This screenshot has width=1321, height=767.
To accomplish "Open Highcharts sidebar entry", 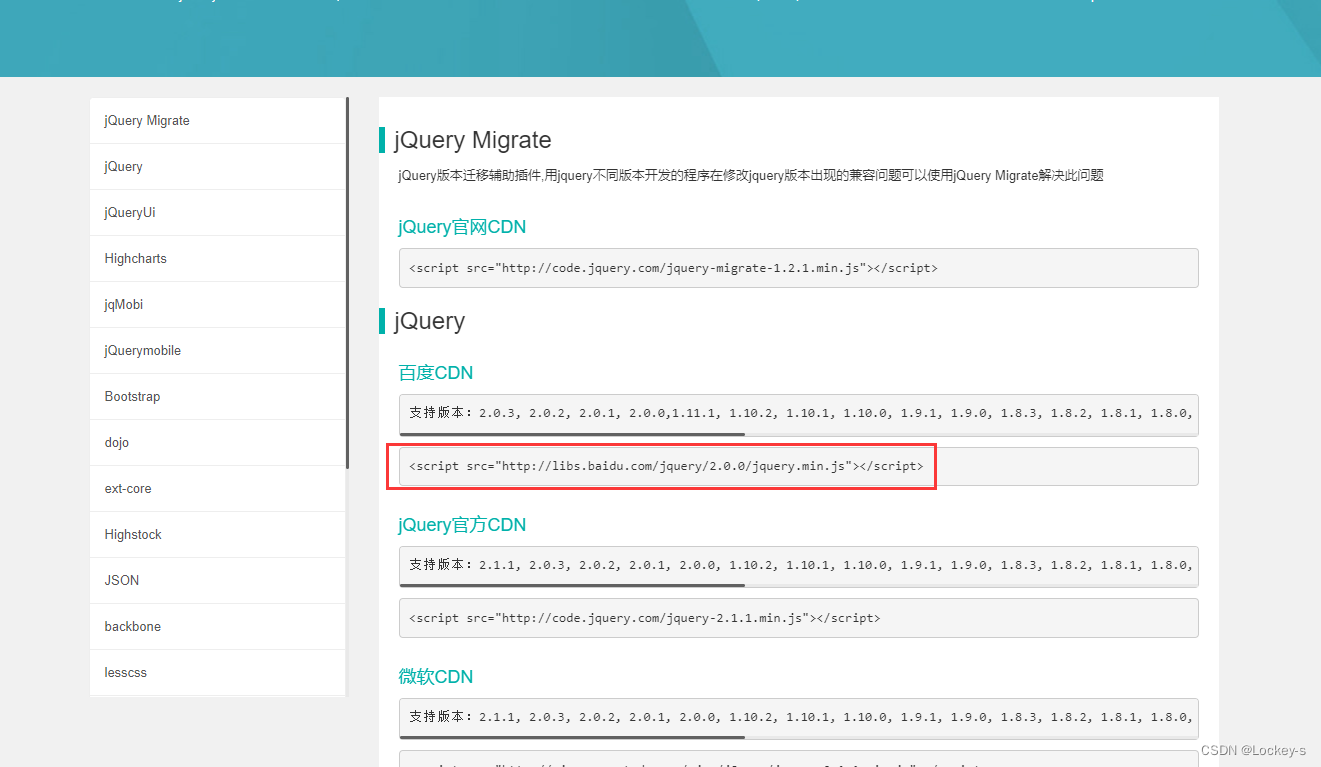I will pos(218,259).
